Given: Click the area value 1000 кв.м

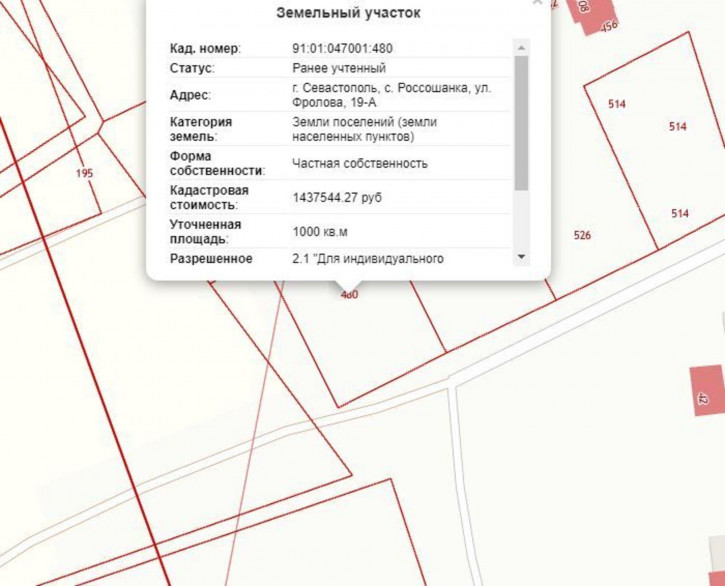Looking at the screenshot, I should pyautogui.click(x=320, y=232).
